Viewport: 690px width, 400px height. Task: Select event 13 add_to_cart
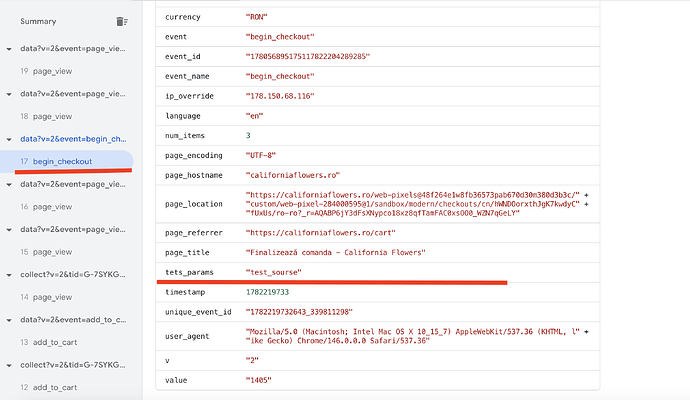tap(48, 342)
